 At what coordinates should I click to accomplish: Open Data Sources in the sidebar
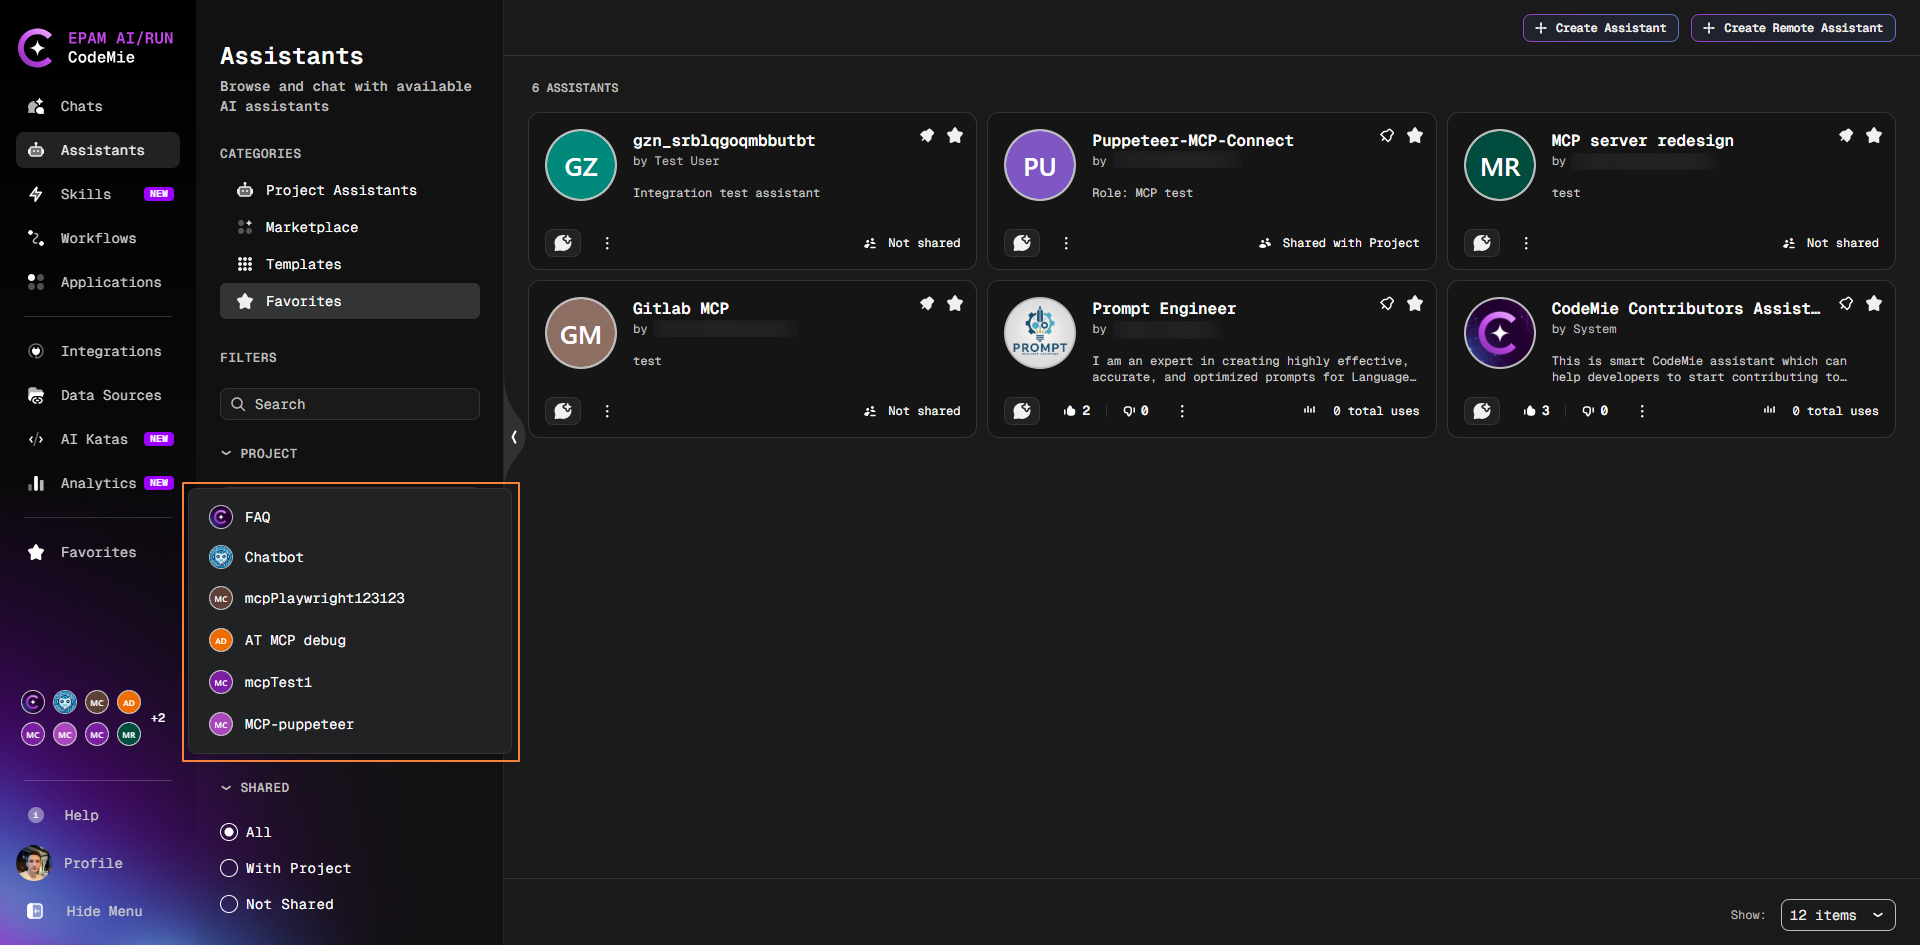click(x=98, y=395)
